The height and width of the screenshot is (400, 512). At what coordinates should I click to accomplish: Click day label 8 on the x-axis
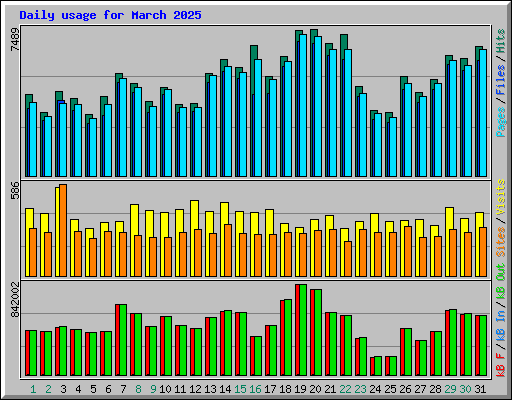(x=138, y=389)
